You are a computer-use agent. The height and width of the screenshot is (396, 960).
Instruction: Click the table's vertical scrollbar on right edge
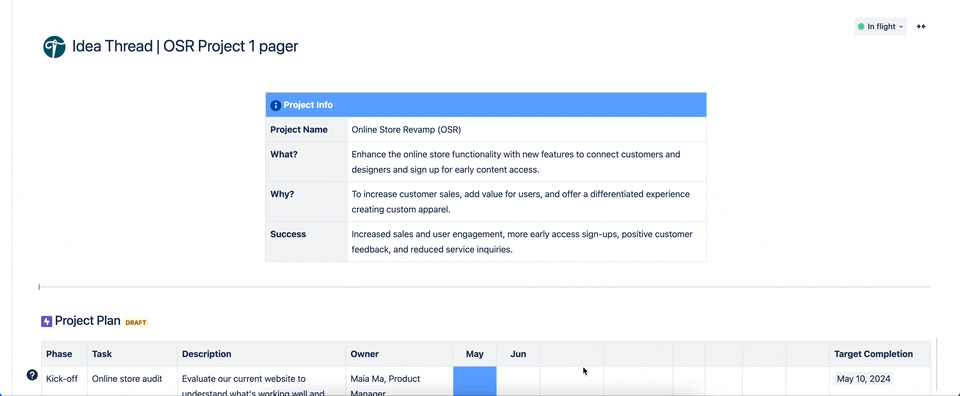click(936, 365)
